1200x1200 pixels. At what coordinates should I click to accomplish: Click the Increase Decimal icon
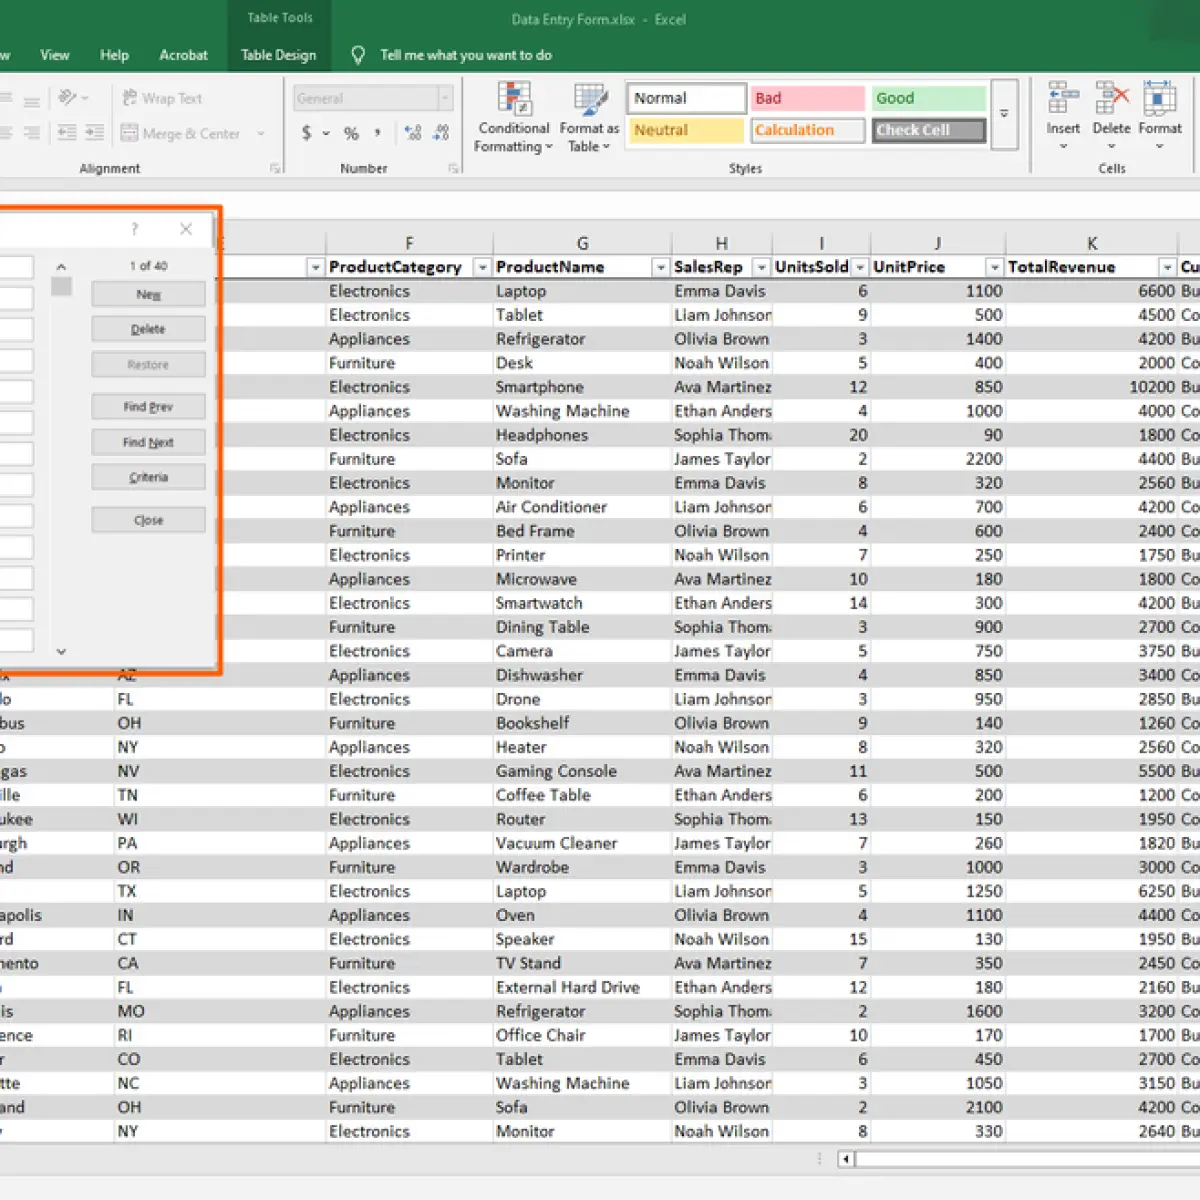(x=412, y=133)
